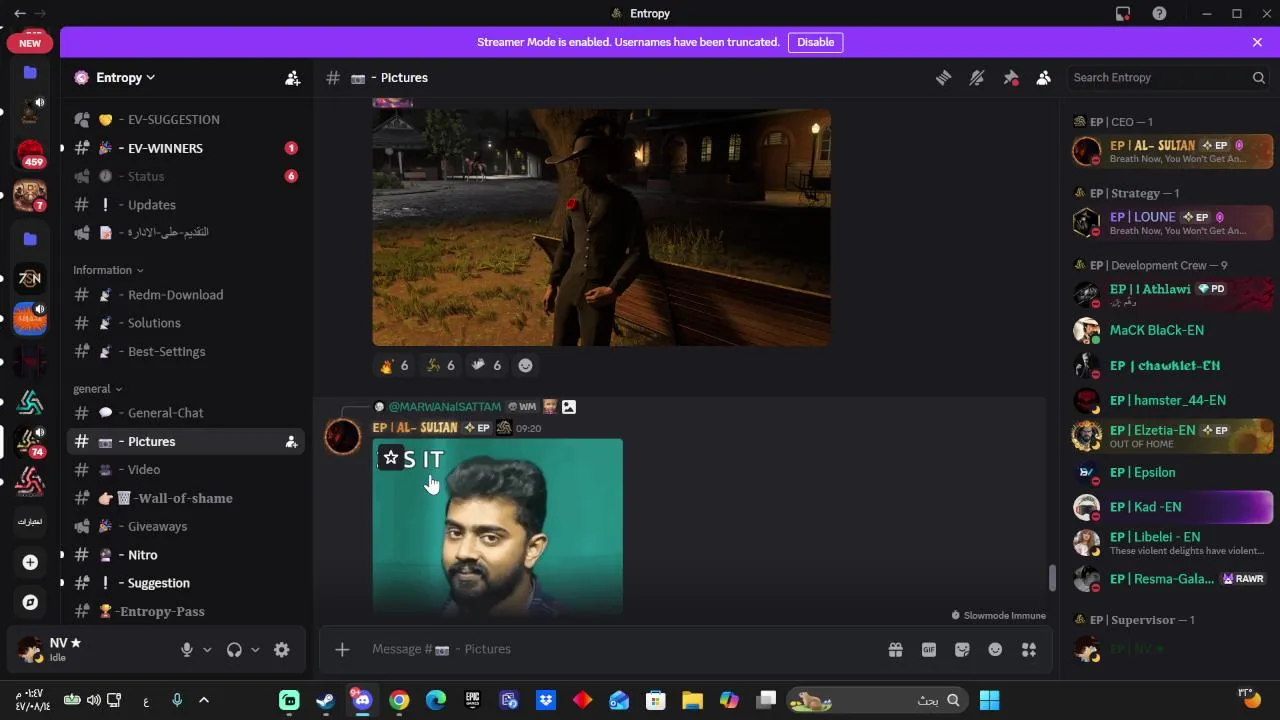Open the server icon with 74 badge
The height and width of the screenshot is (720, 1280).
30,443
